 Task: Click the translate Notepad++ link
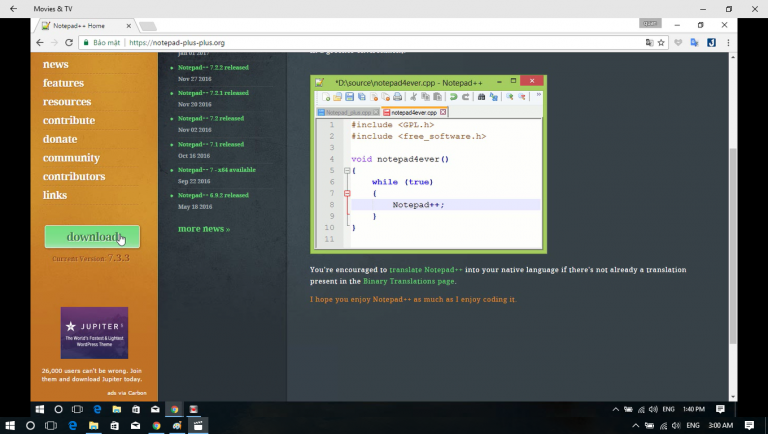pos(426,270)
